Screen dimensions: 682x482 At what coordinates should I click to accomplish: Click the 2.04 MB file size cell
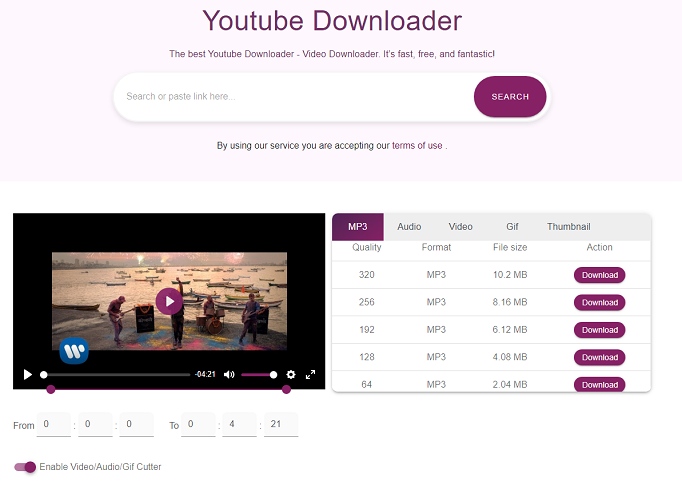[x=510, y=385]
